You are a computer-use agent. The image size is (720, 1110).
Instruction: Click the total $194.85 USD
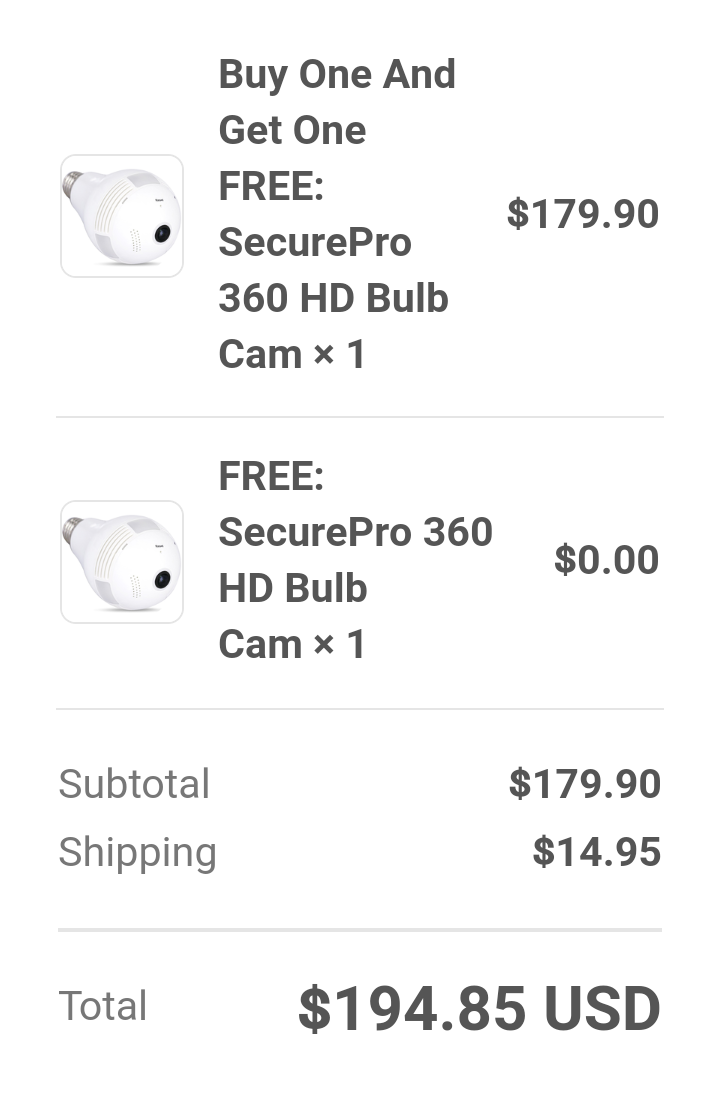click(479, 1009)
